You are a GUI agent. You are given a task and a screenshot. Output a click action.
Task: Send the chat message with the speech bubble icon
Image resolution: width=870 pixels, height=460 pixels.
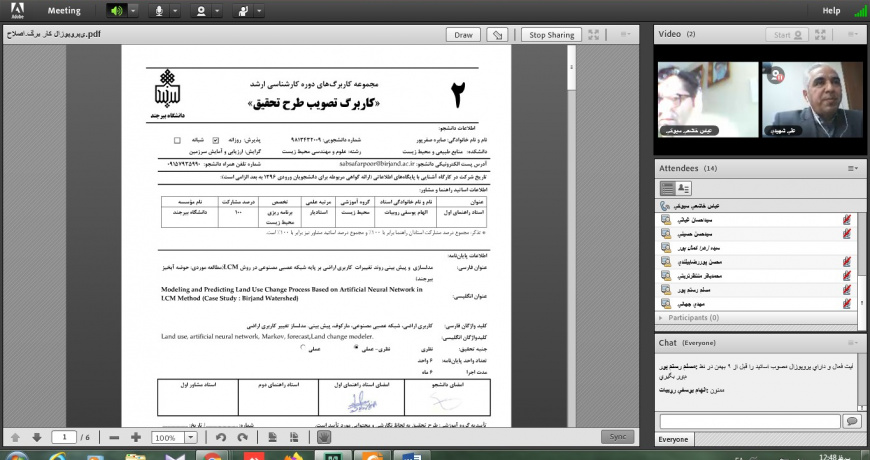coord(851,421)
